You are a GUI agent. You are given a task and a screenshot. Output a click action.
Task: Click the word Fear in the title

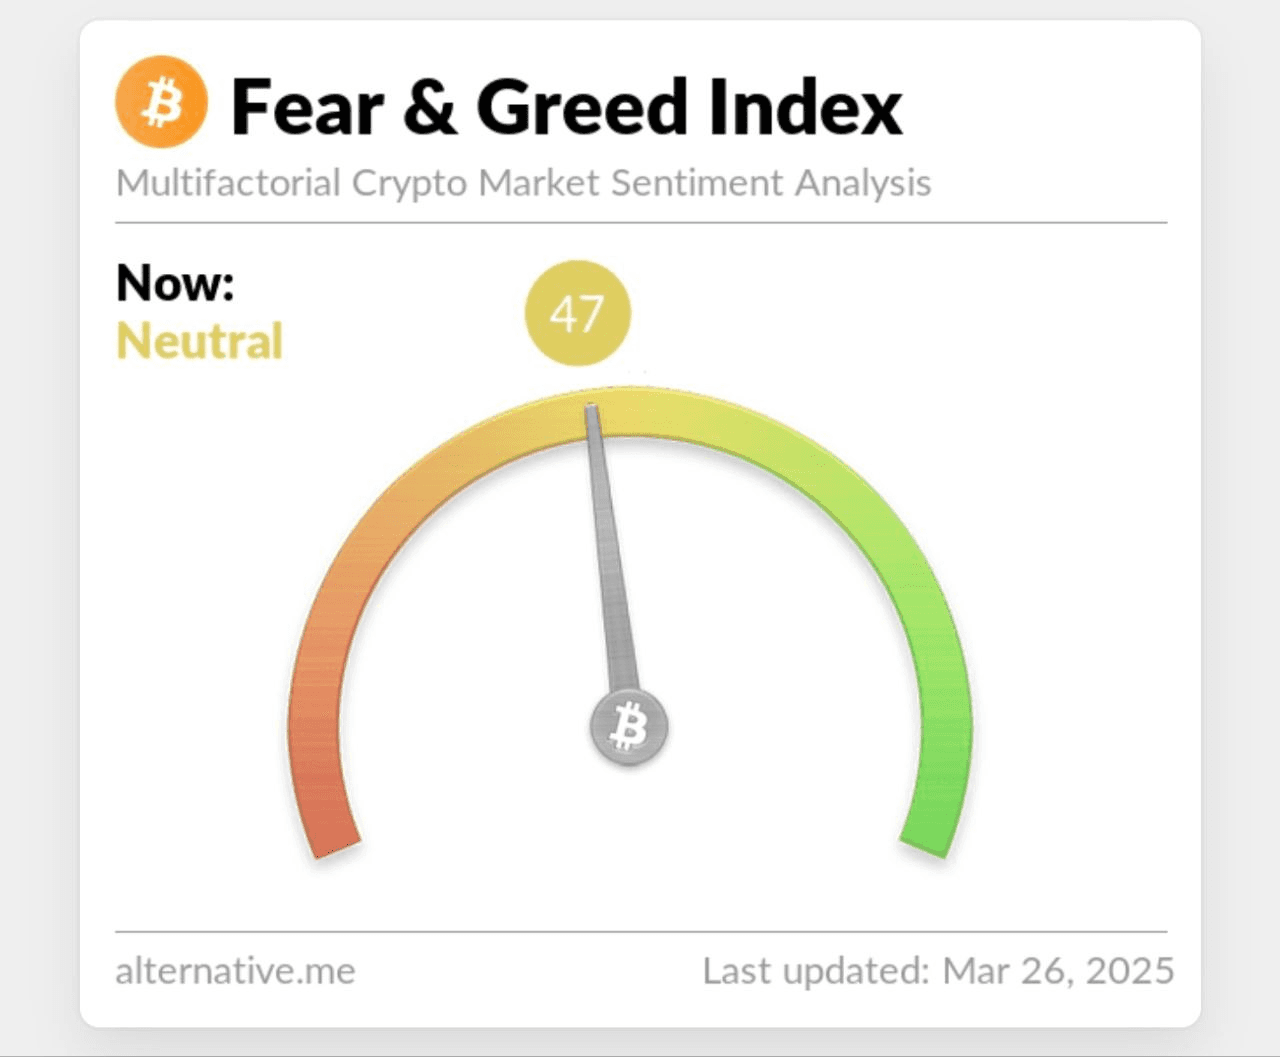308,108
